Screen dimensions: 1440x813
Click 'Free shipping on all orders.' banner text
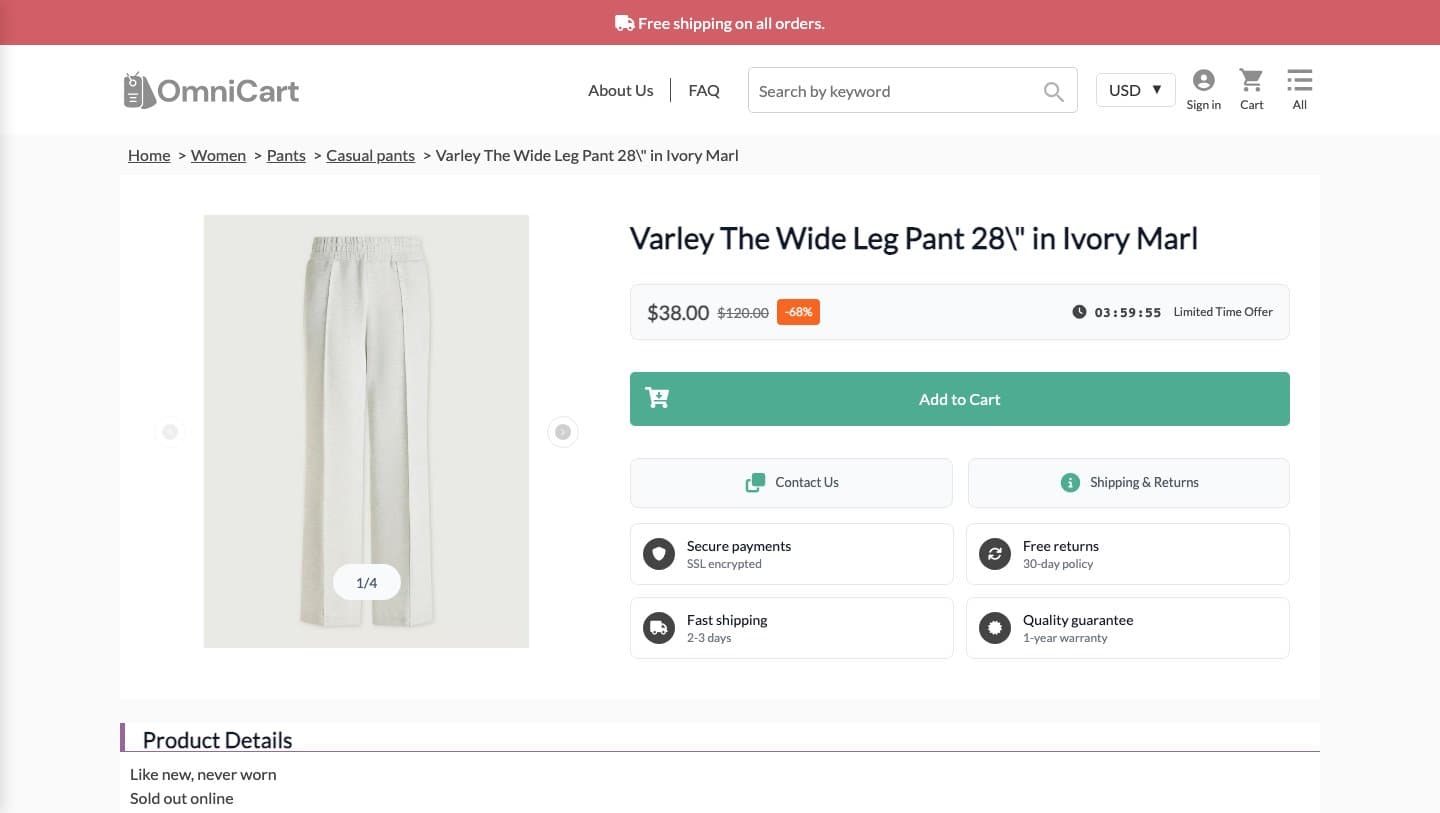click(731, 23)
